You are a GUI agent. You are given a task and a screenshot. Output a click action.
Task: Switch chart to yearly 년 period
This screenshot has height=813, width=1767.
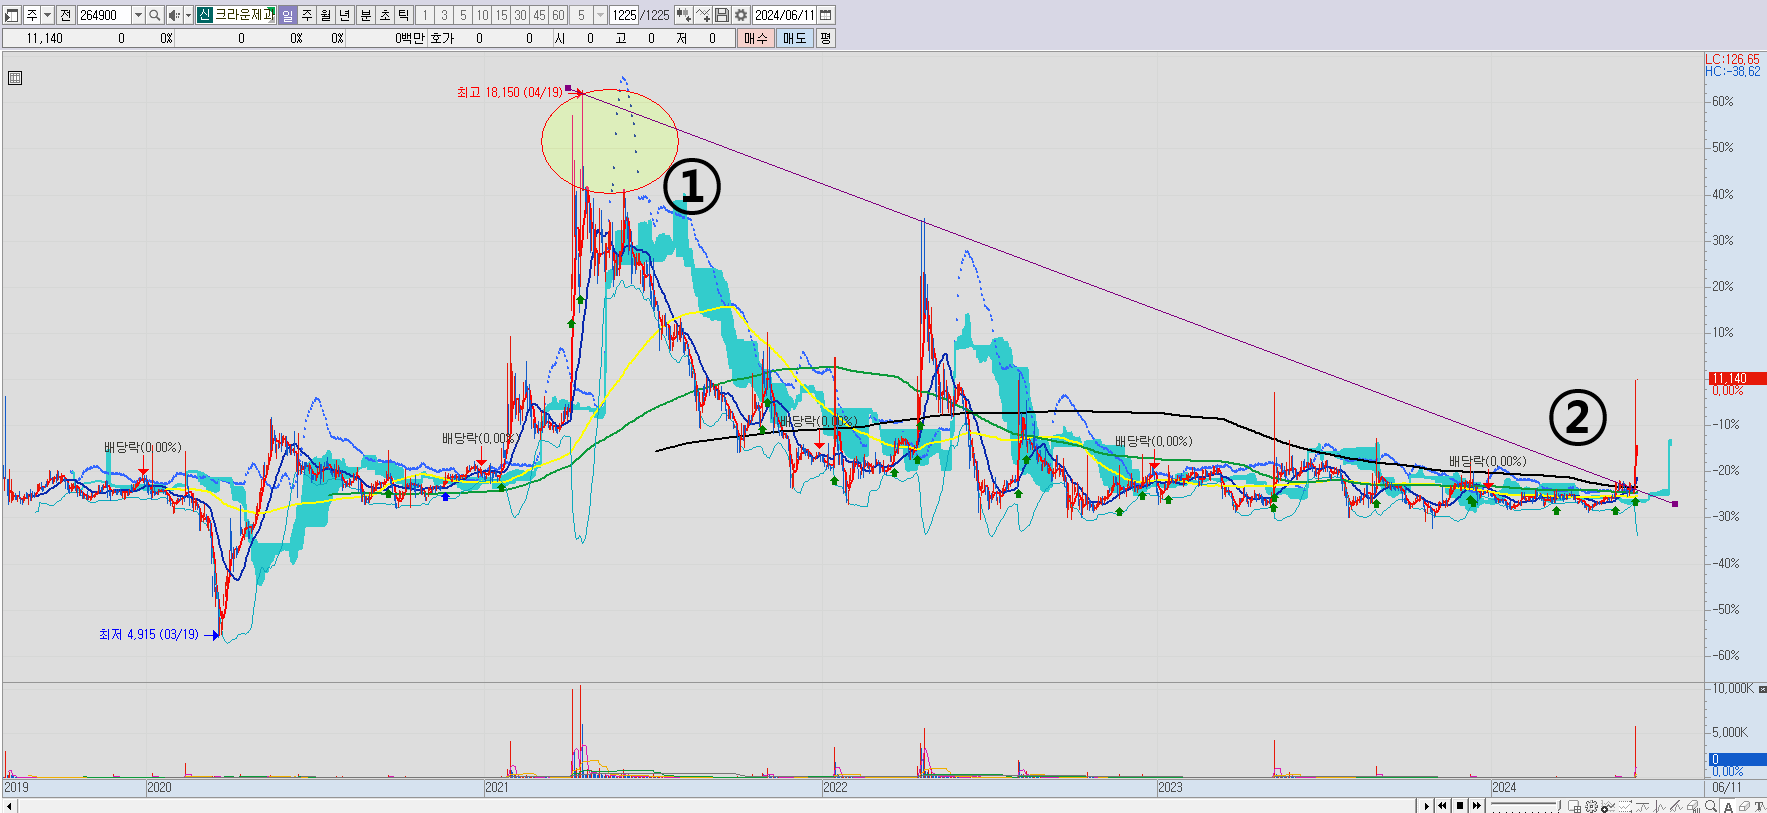tap(345, 15)
